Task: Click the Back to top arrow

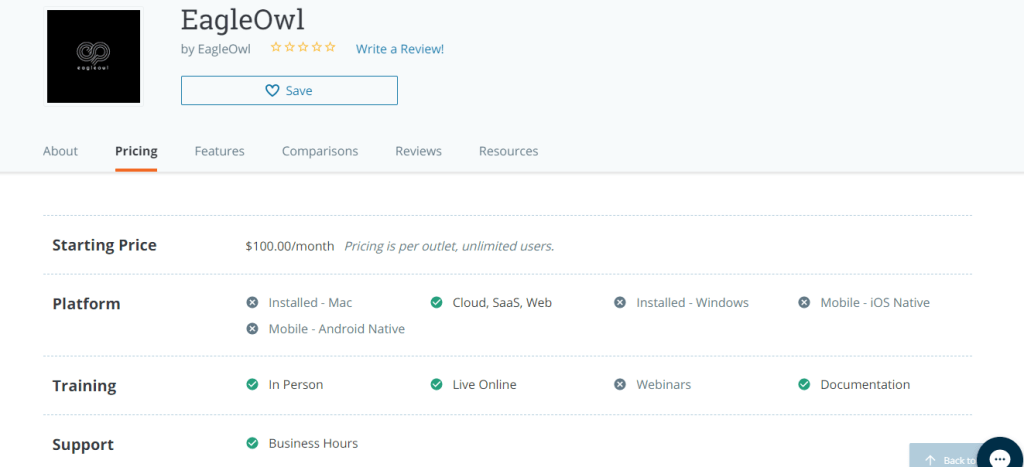Action: click(x=931, y=460)
